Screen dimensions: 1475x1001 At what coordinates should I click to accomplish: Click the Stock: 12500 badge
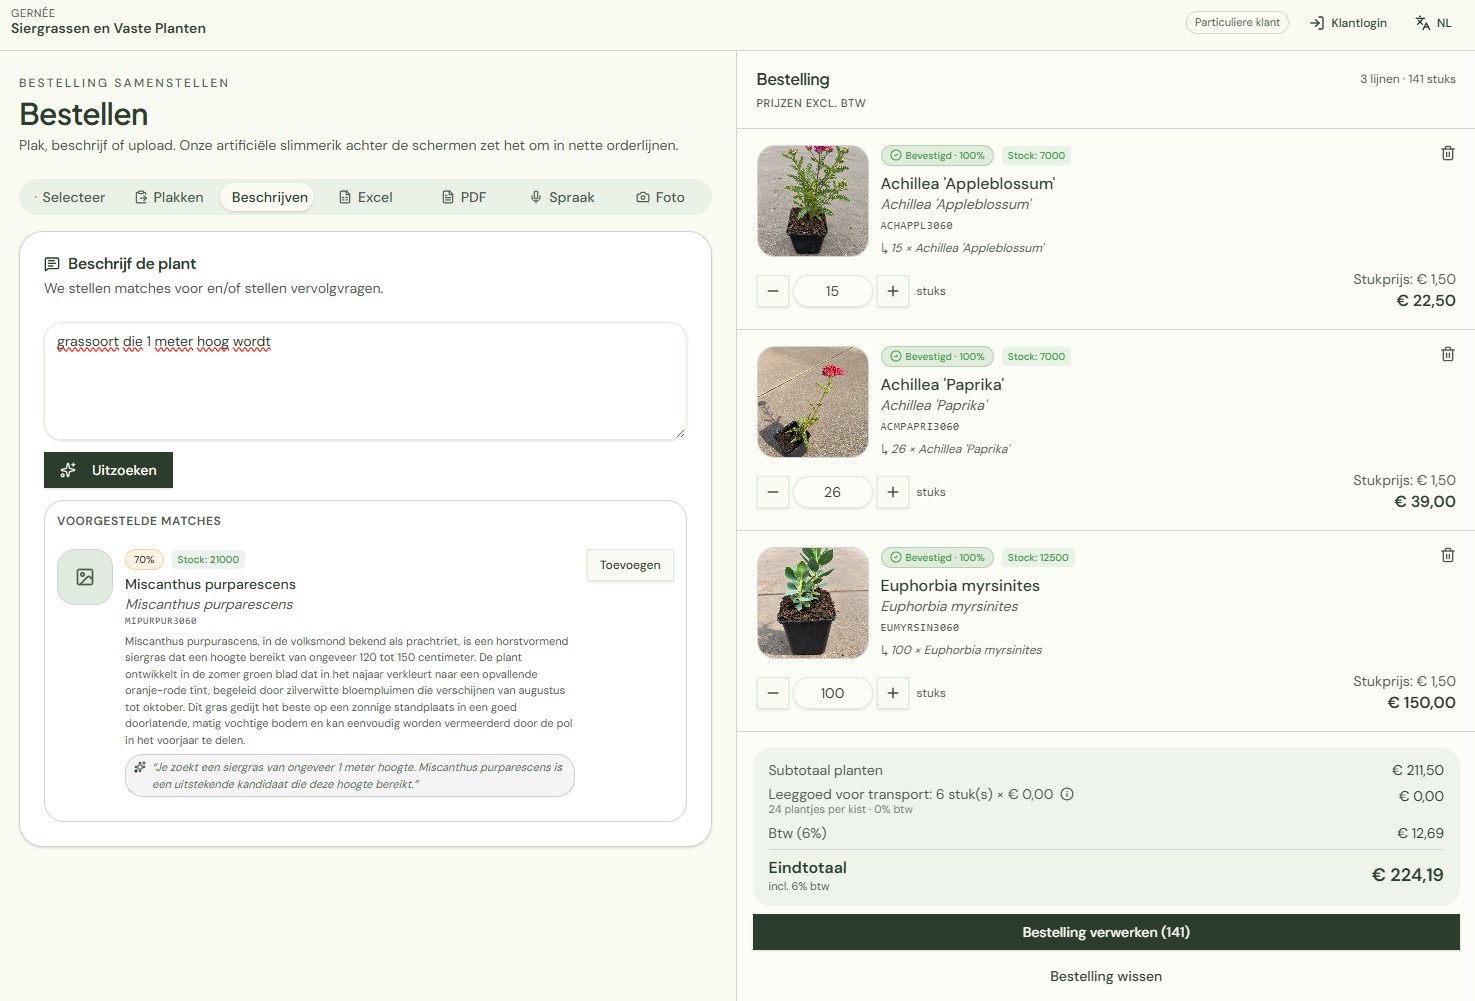point(1038,557)
